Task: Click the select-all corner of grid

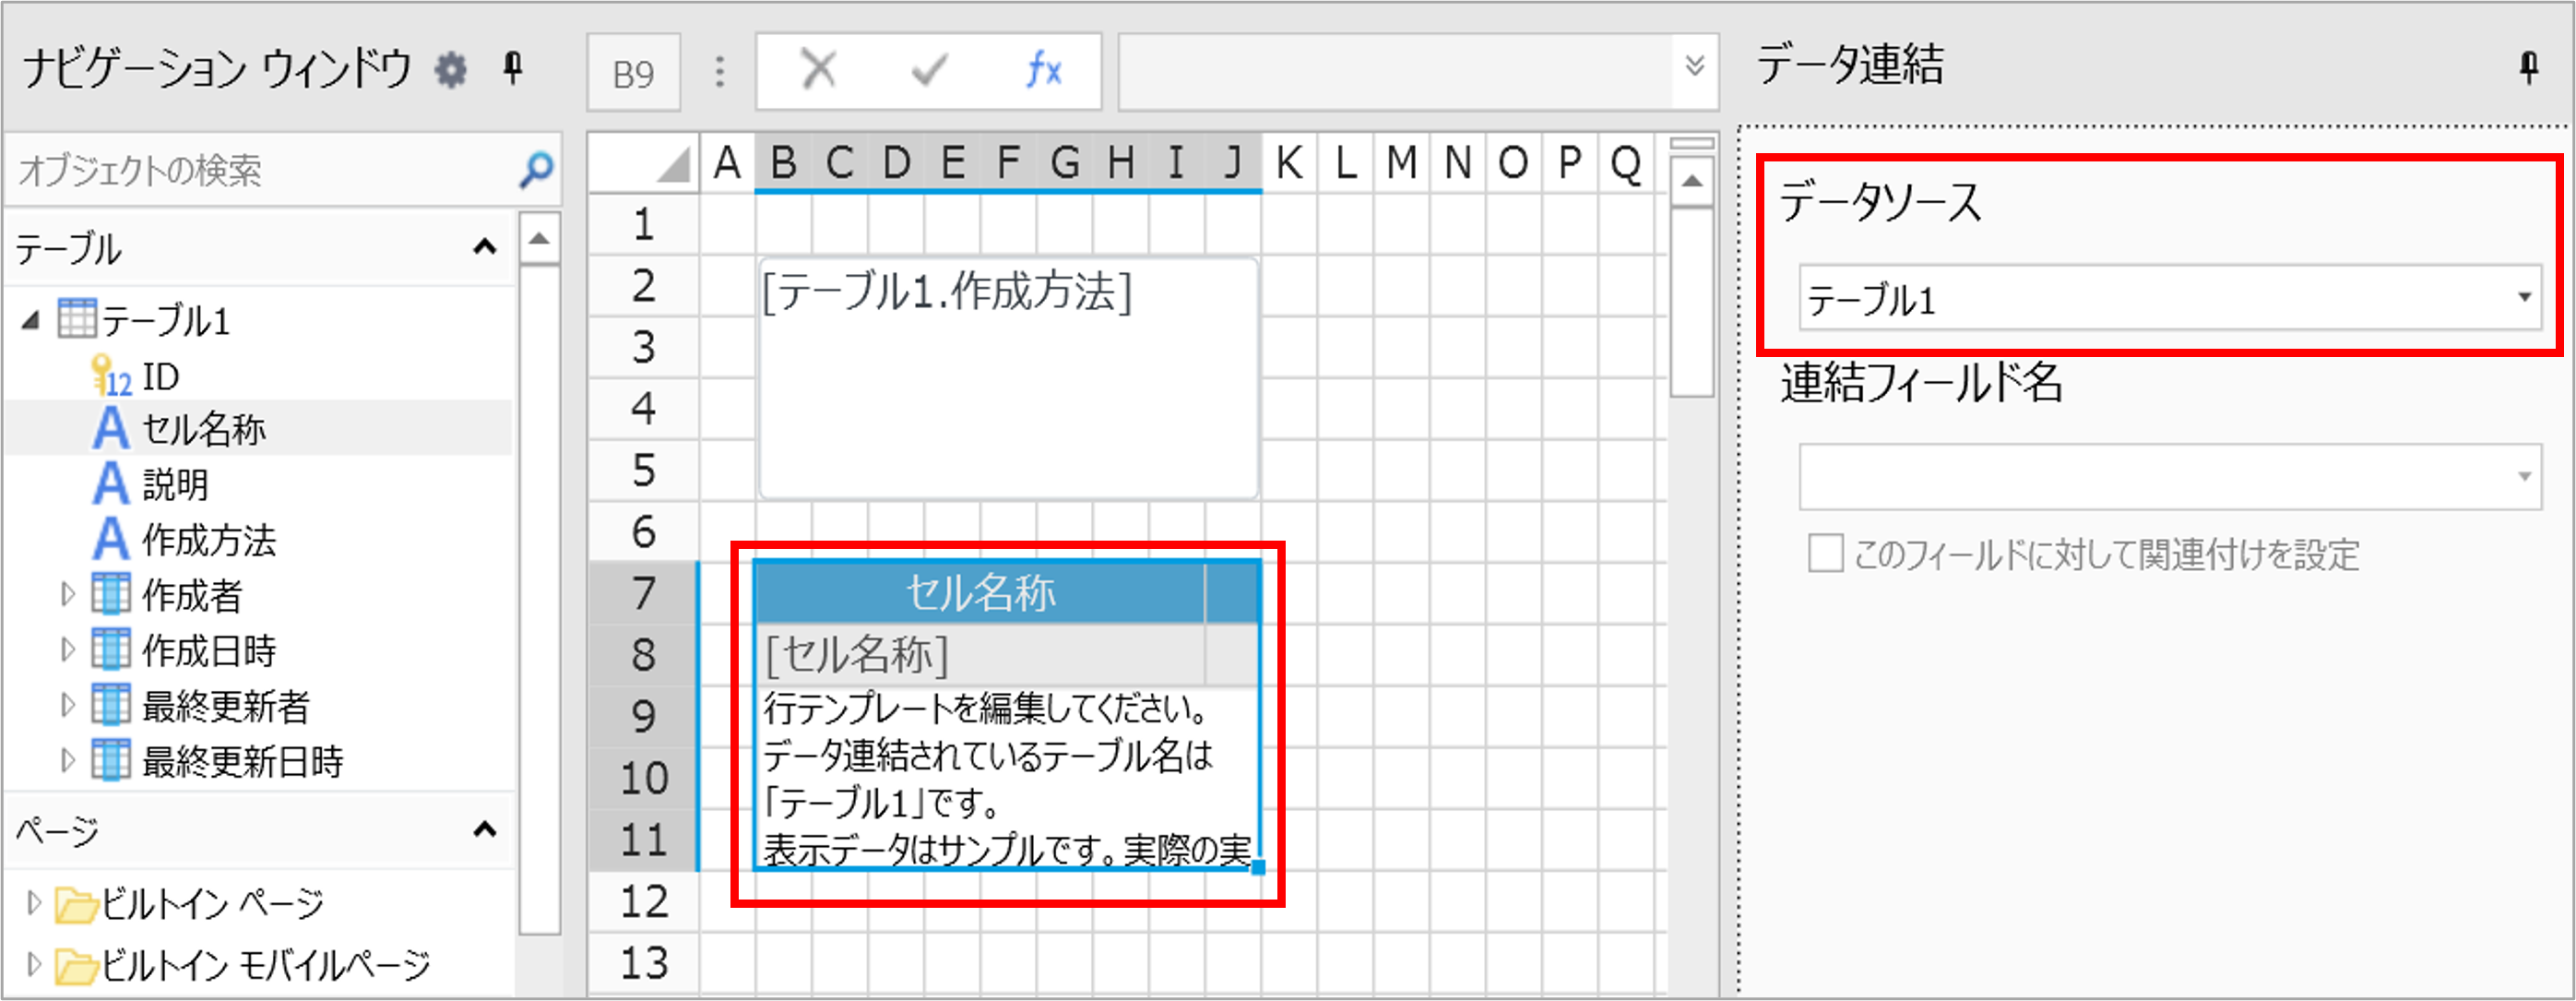Action: 644,164
